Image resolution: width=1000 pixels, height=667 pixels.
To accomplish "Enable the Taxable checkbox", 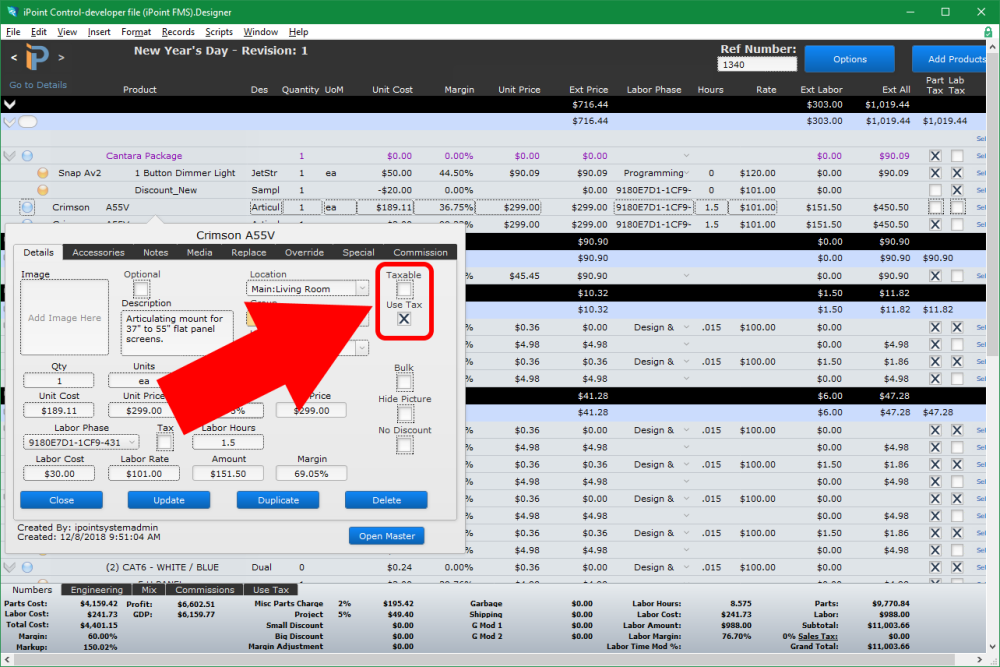I will 404,289.
